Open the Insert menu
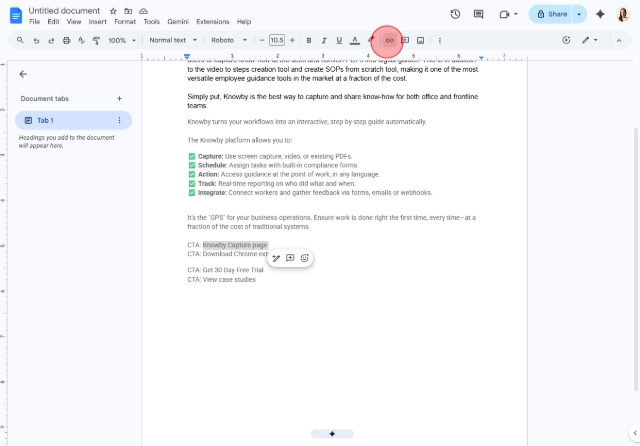The width and height of the screenshot is (640, 446). 98,22
